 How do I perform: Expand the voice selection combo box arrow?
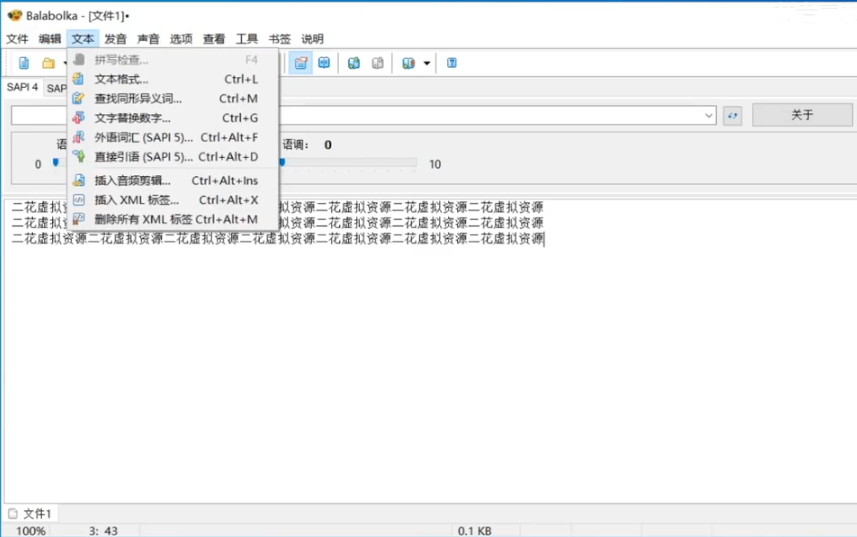[708, 115]
